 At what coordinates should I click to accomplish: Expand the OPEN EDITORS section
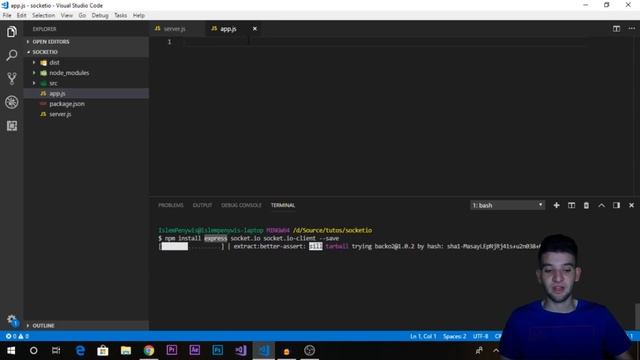[x=87, y=42]
